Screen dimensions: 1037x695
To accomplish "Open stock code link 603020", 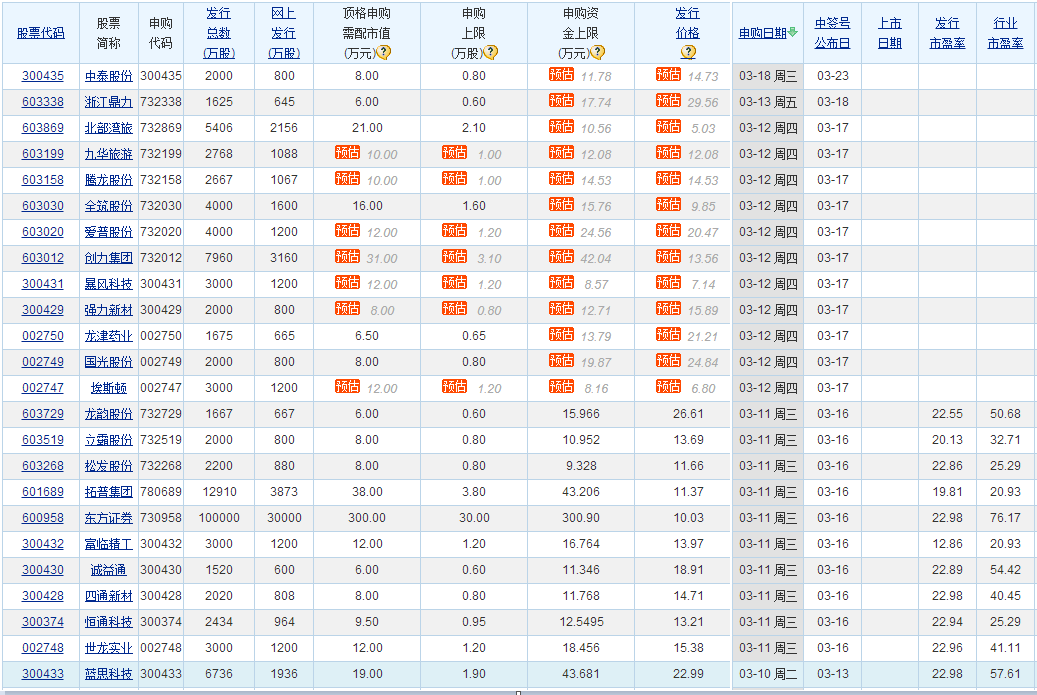I will pos(43,232).
